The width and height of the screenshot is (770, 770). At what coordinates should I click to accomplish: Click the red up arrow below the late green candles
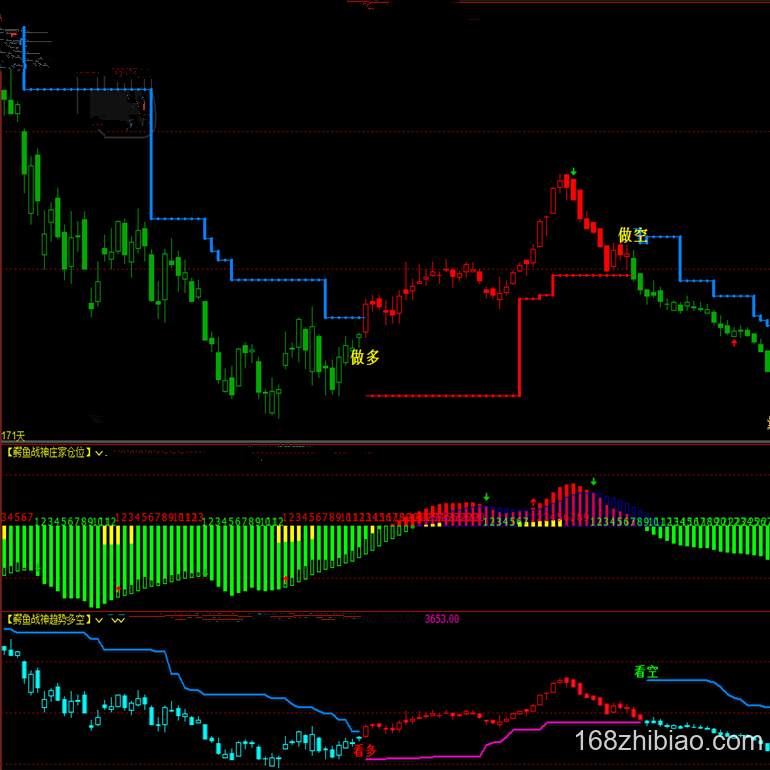735,343
